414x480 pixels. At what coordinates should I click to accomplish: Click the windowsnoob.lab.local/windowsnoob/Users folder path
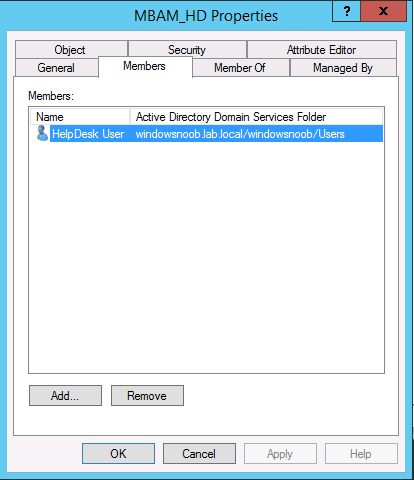(x=240, y=134)
